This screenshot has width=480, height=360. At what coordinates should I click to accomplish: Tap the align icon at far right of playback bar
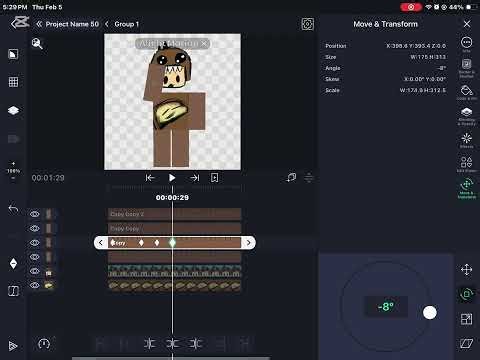click(309, 177)
